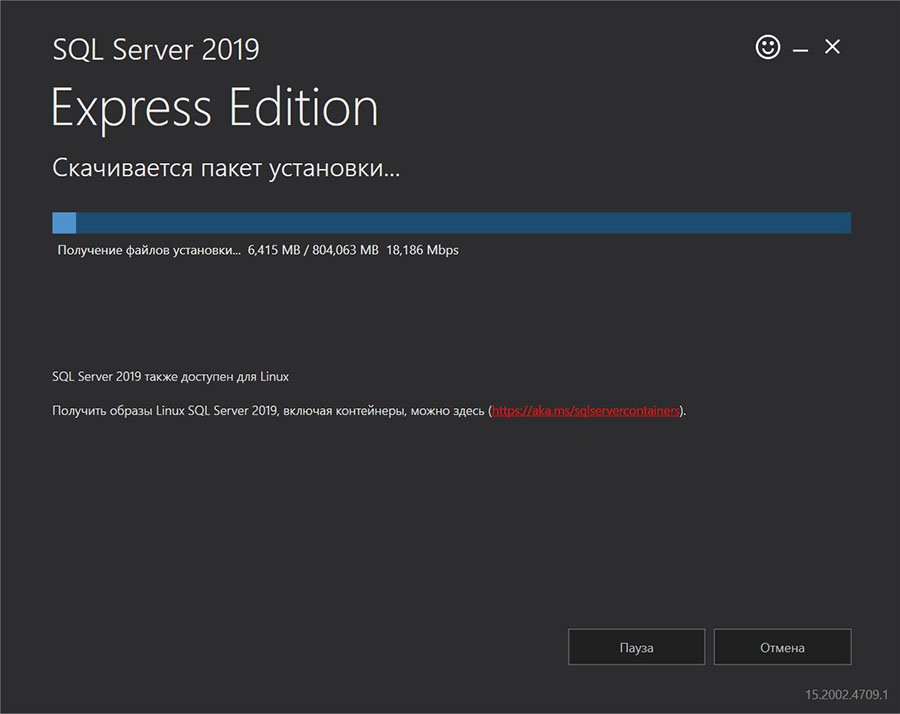
Task: Click the 'SQL Server 2019 также доступен для Linux' text
Action: click(170, 377)
